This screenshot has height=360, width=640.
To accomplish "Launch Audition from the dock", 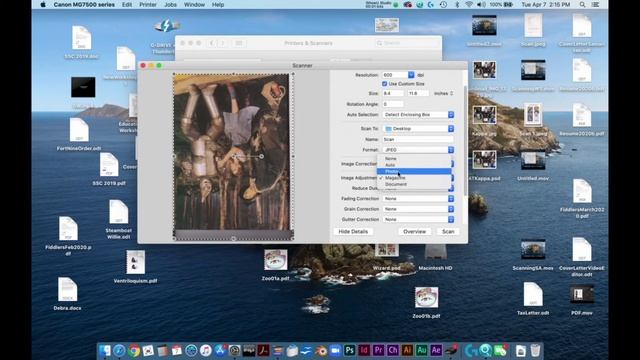I will (422, 350).
